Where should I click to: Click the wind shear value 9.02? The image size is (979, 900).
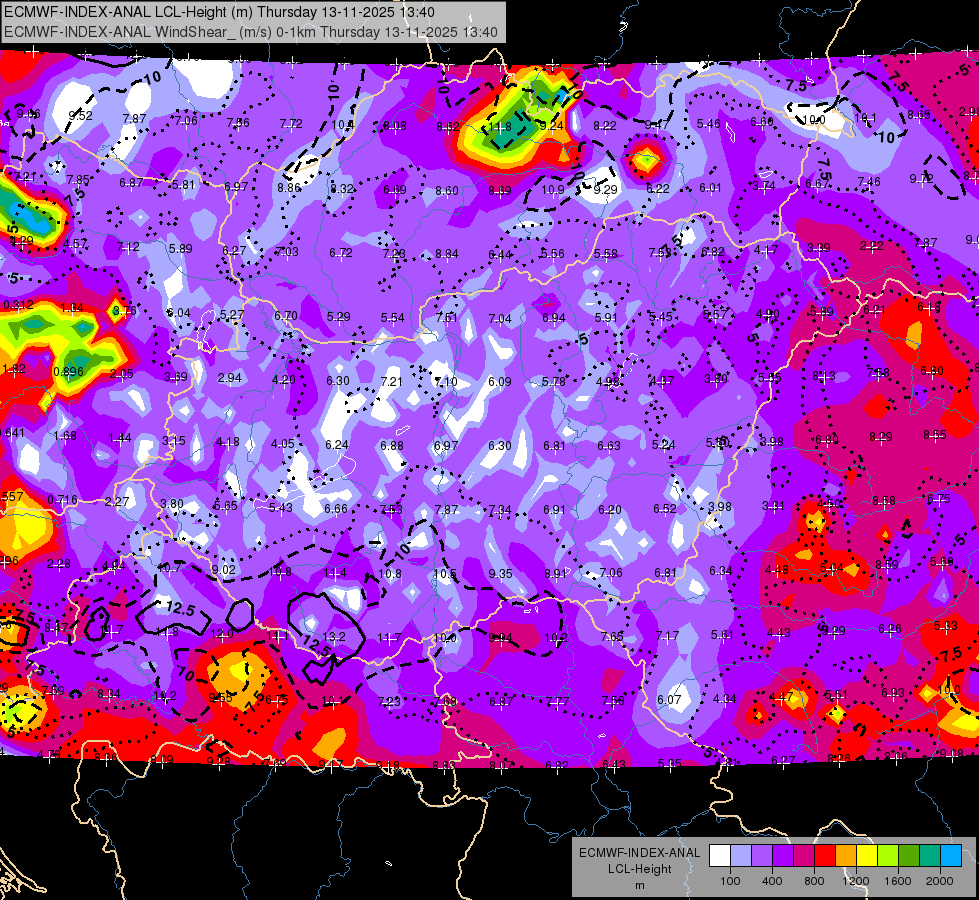[223, 570]
